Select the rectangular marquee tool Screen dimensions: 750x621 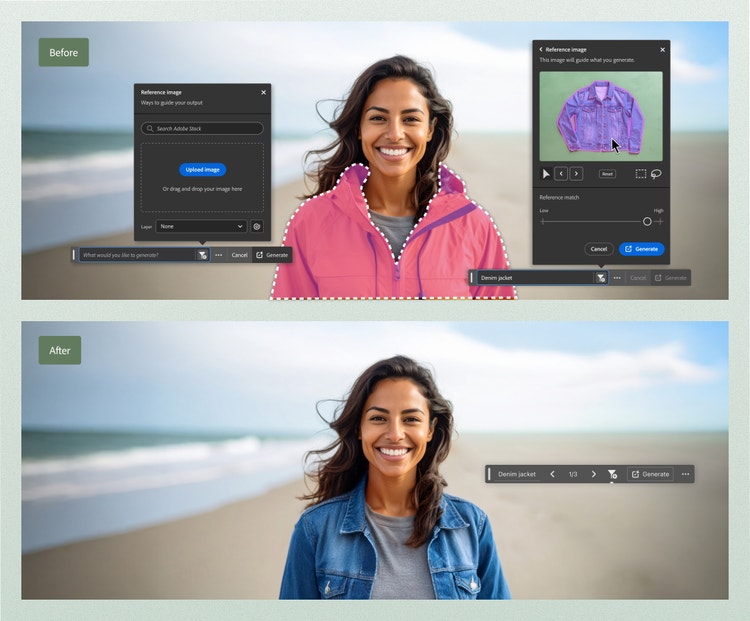click(x=640, y=174)
